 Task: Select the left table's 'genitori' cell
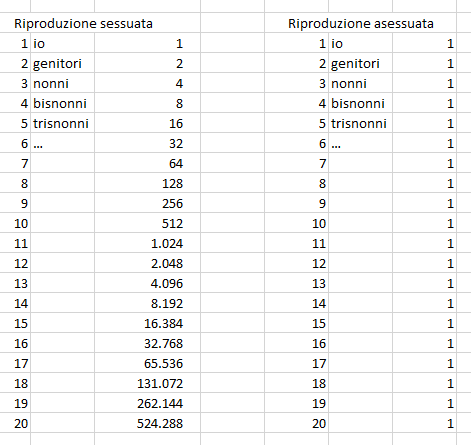point(62,63)
